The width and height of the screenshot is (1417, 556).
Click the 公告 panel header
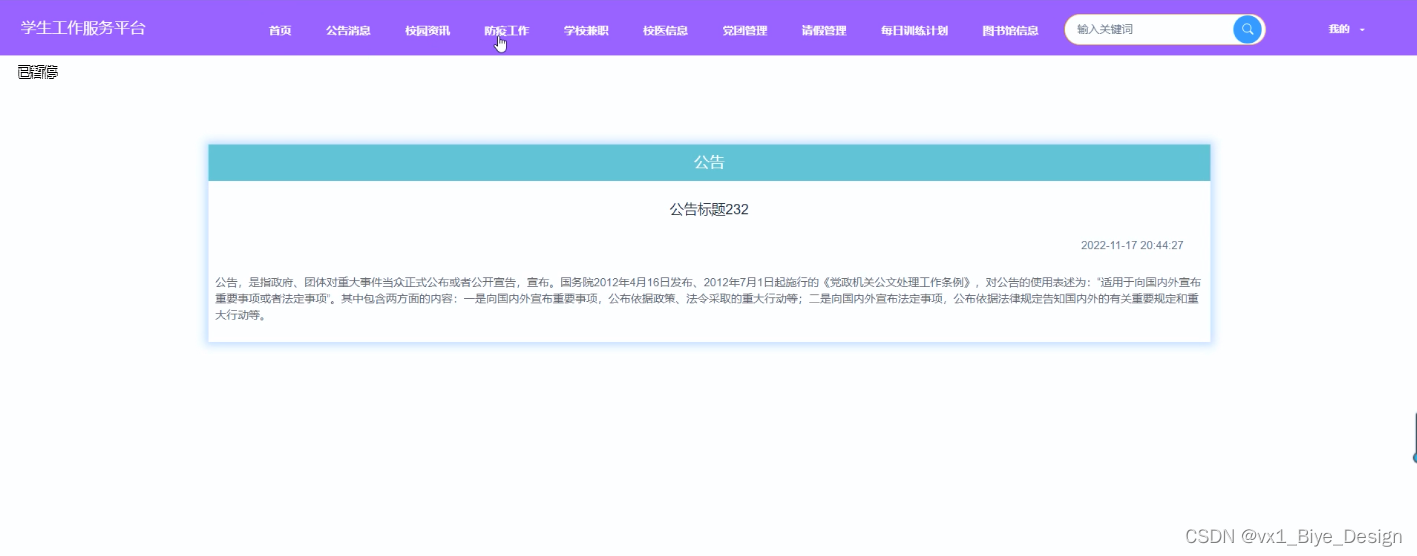(709, 162)
